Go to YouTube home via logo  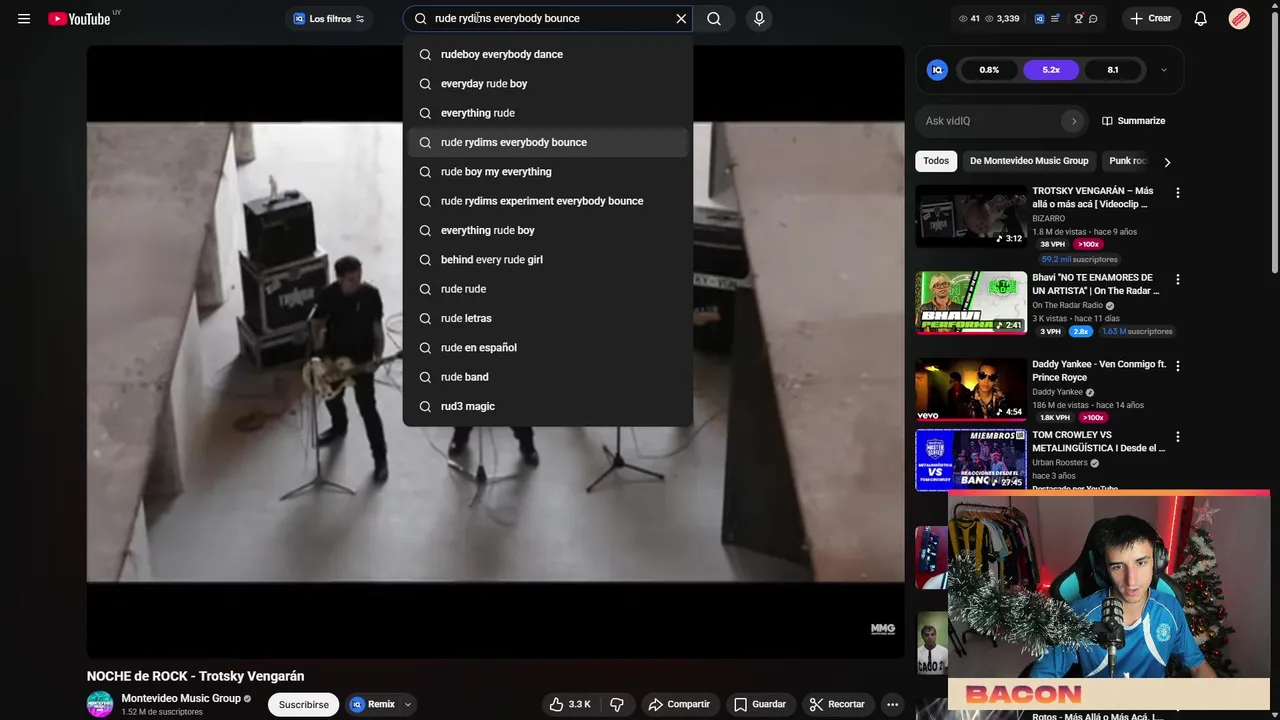point(79,19)
